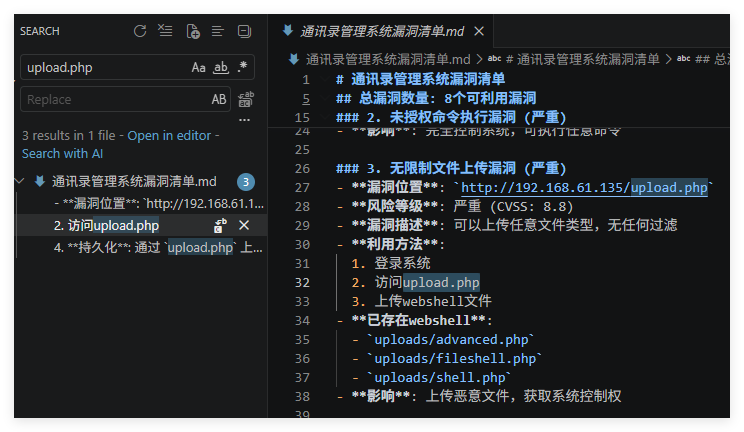Toggle Match Case option

tap(198, 67)
